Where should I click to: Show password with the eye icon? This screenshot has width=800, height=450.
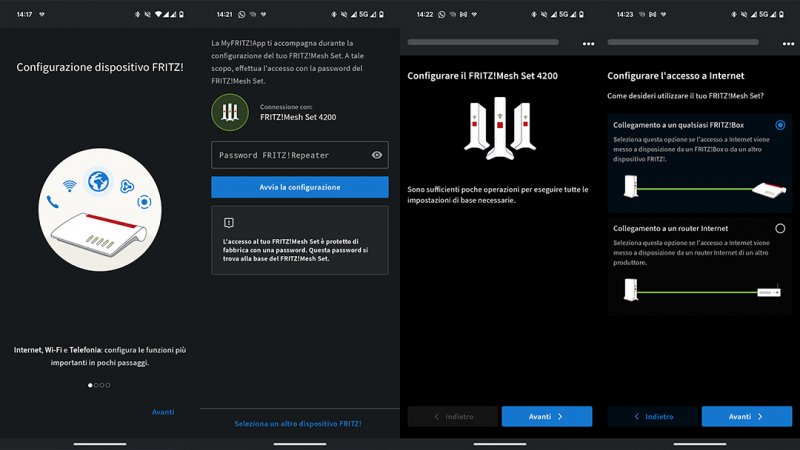[x=377, y=155]
